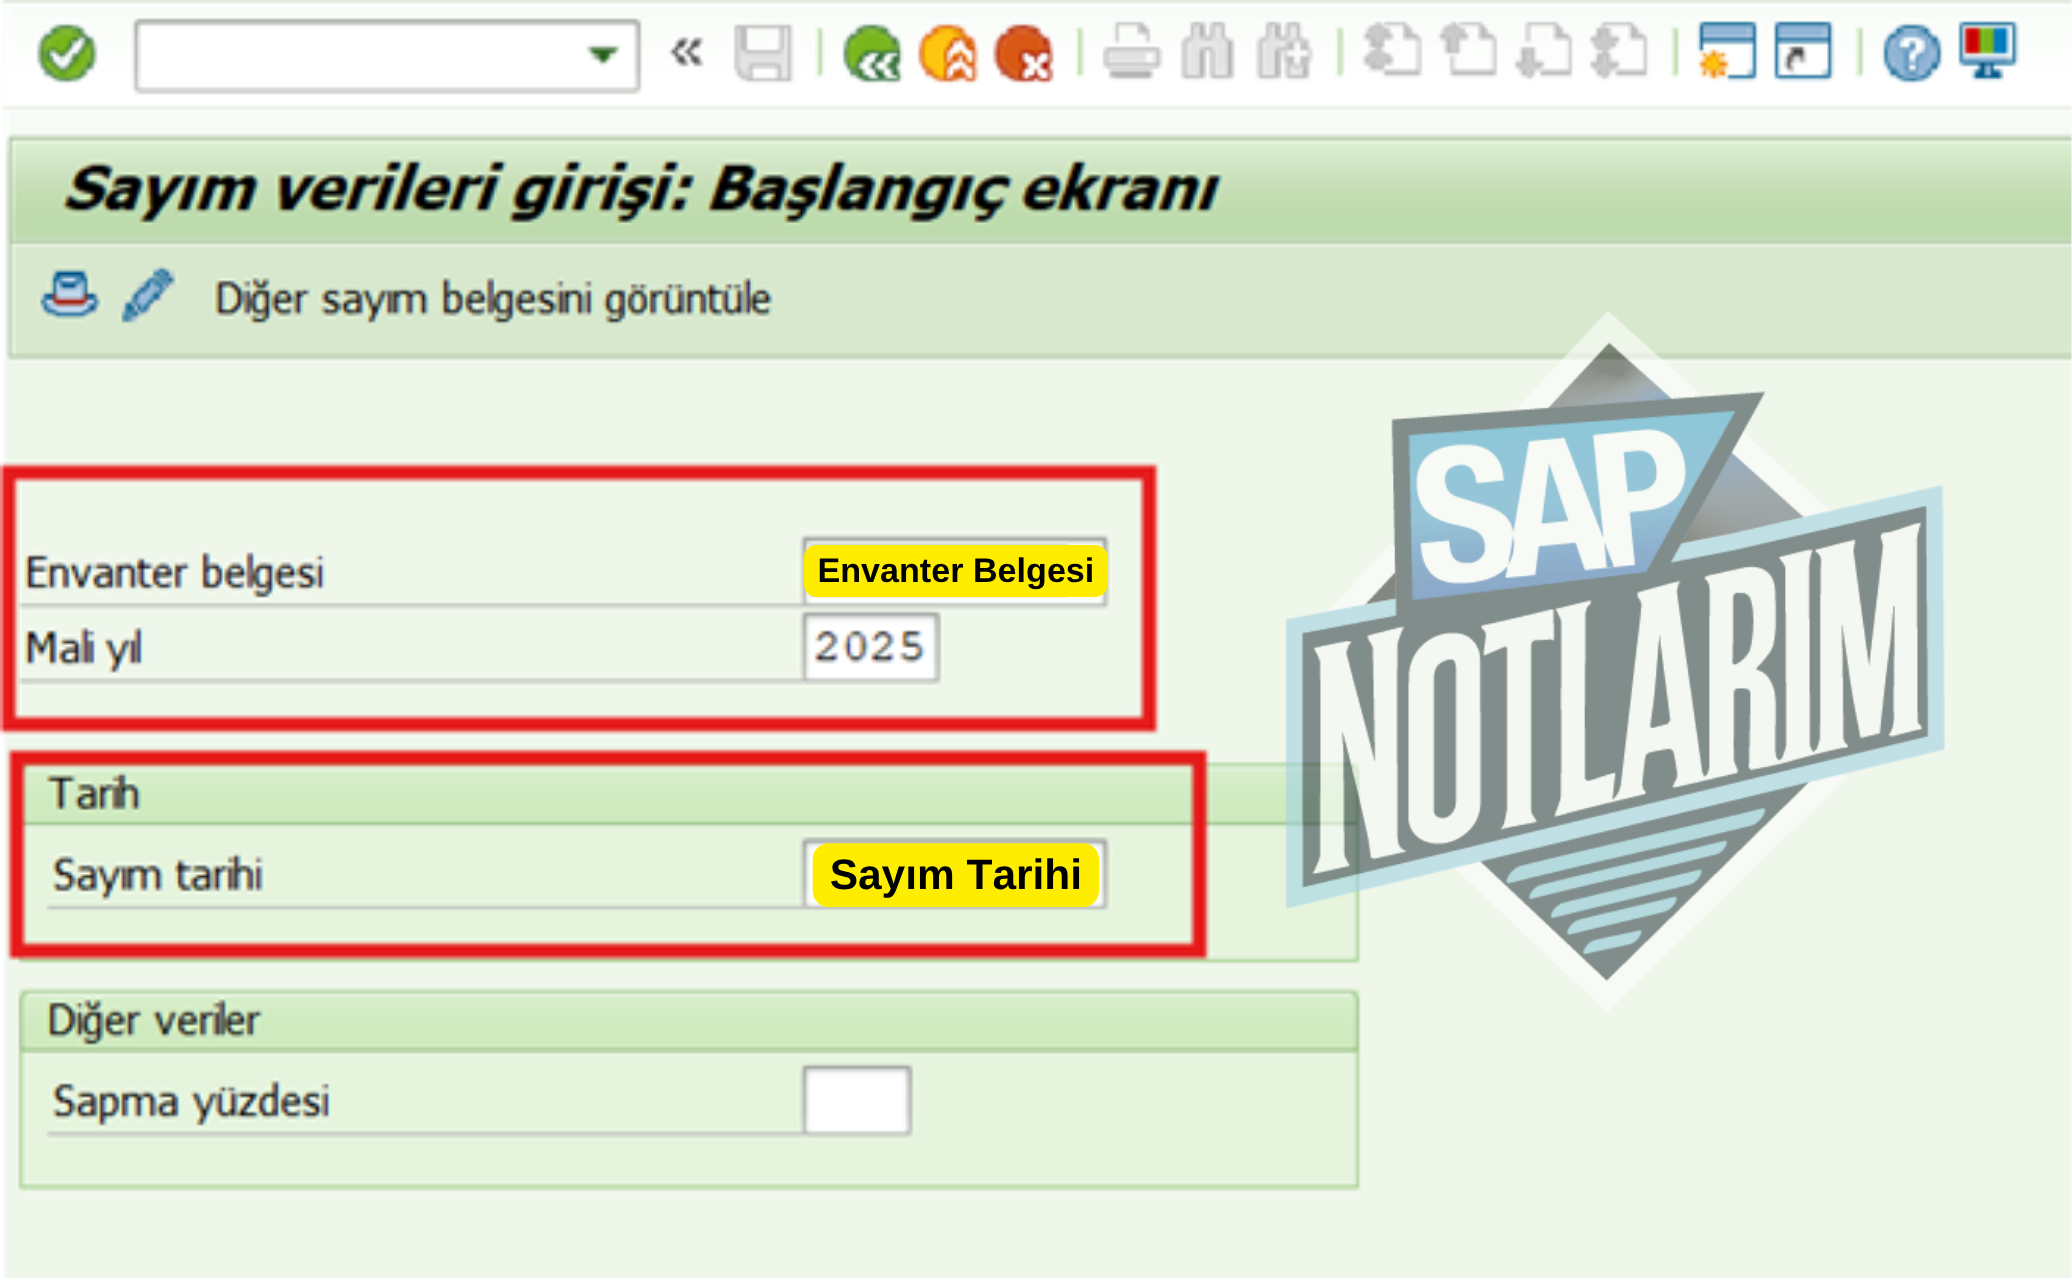Click the Sayım tarihi date field
The image size is (2072, 1278).
click(954, 874)
